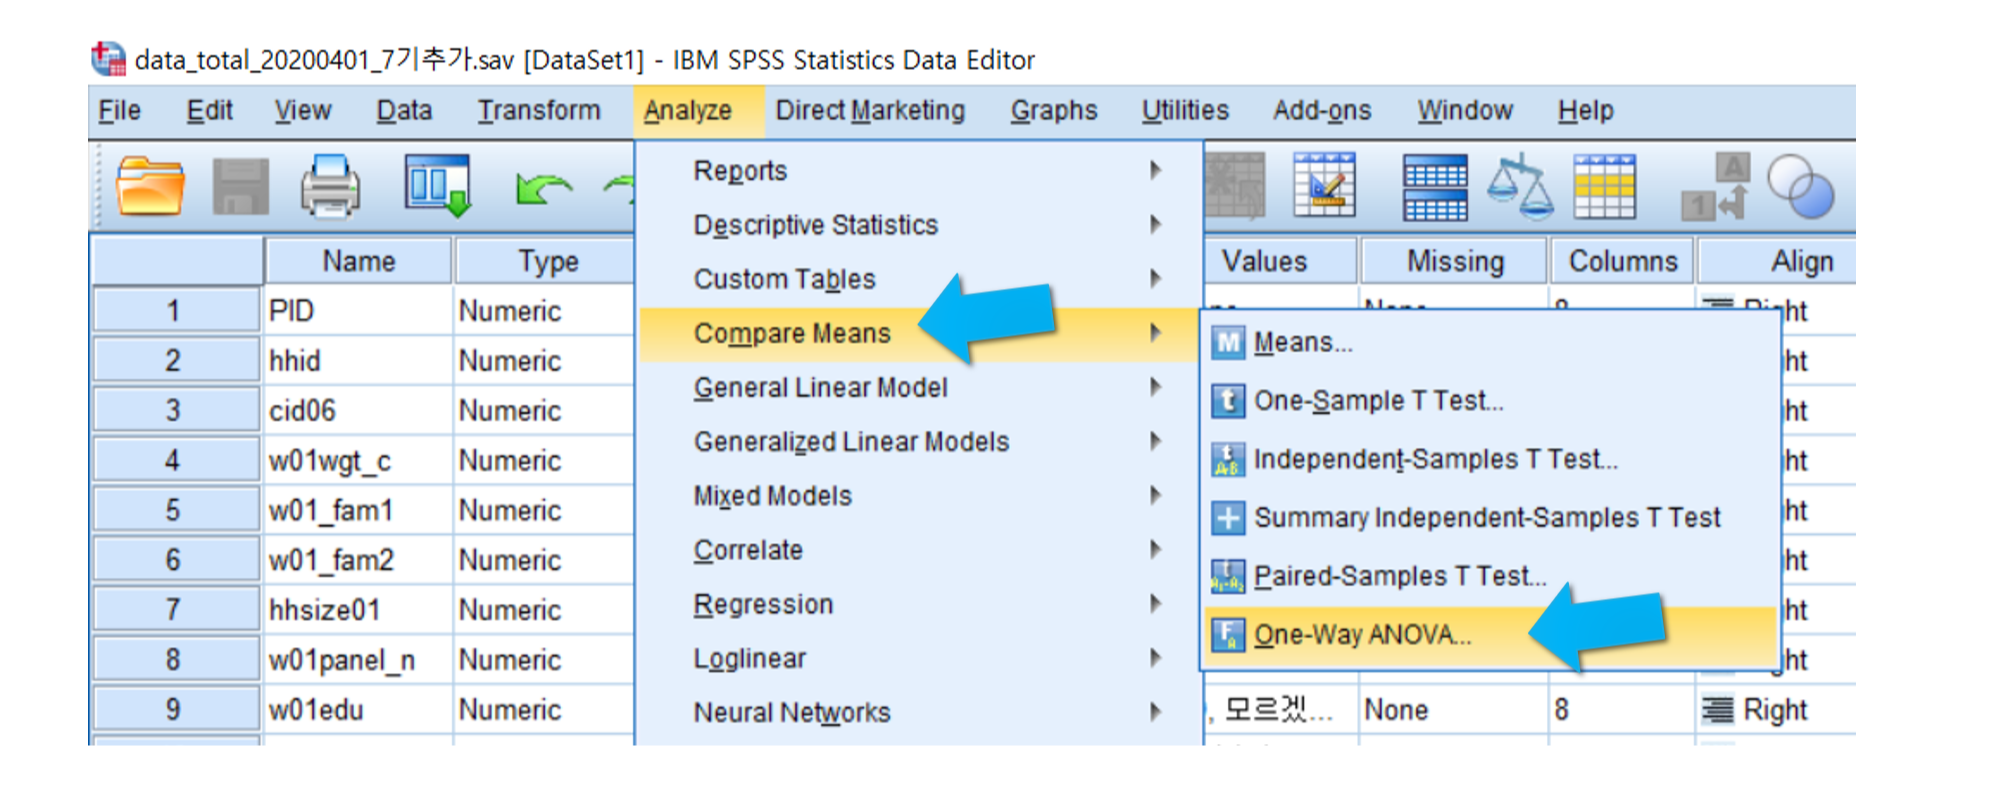Click the Type column header
This screenshot has height=790, width=2000.
[x=545, y=261]
